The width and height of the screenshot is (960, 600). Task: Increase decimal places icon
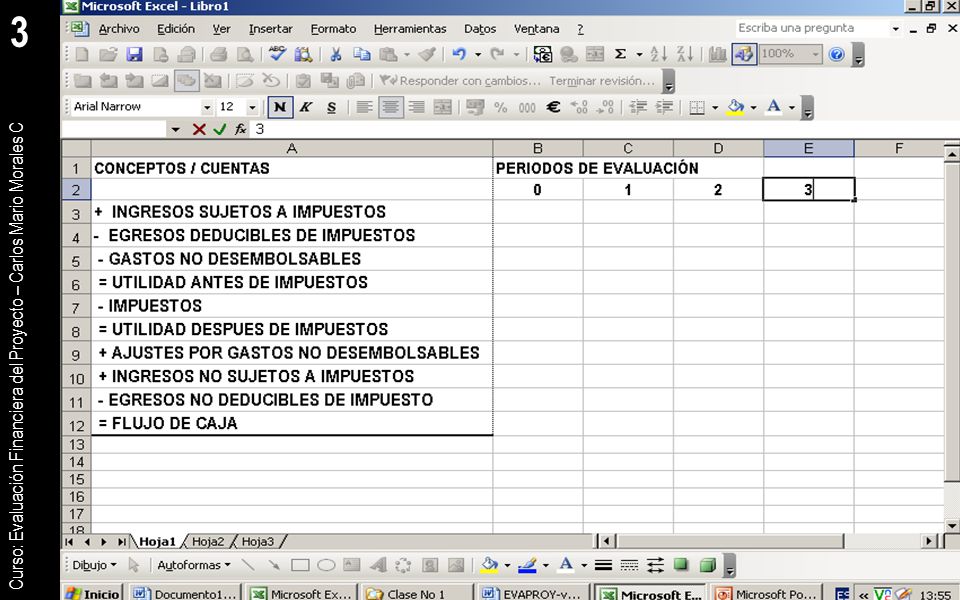click(x=579, y=107)
